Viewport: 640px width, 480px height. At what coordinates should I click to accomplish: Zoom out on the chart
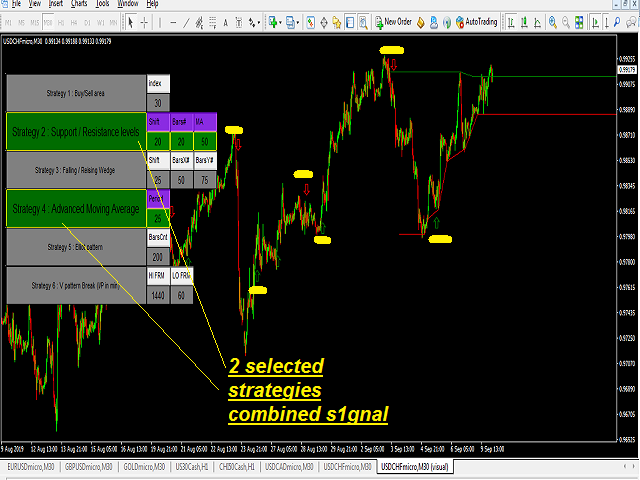coord(566,22)
